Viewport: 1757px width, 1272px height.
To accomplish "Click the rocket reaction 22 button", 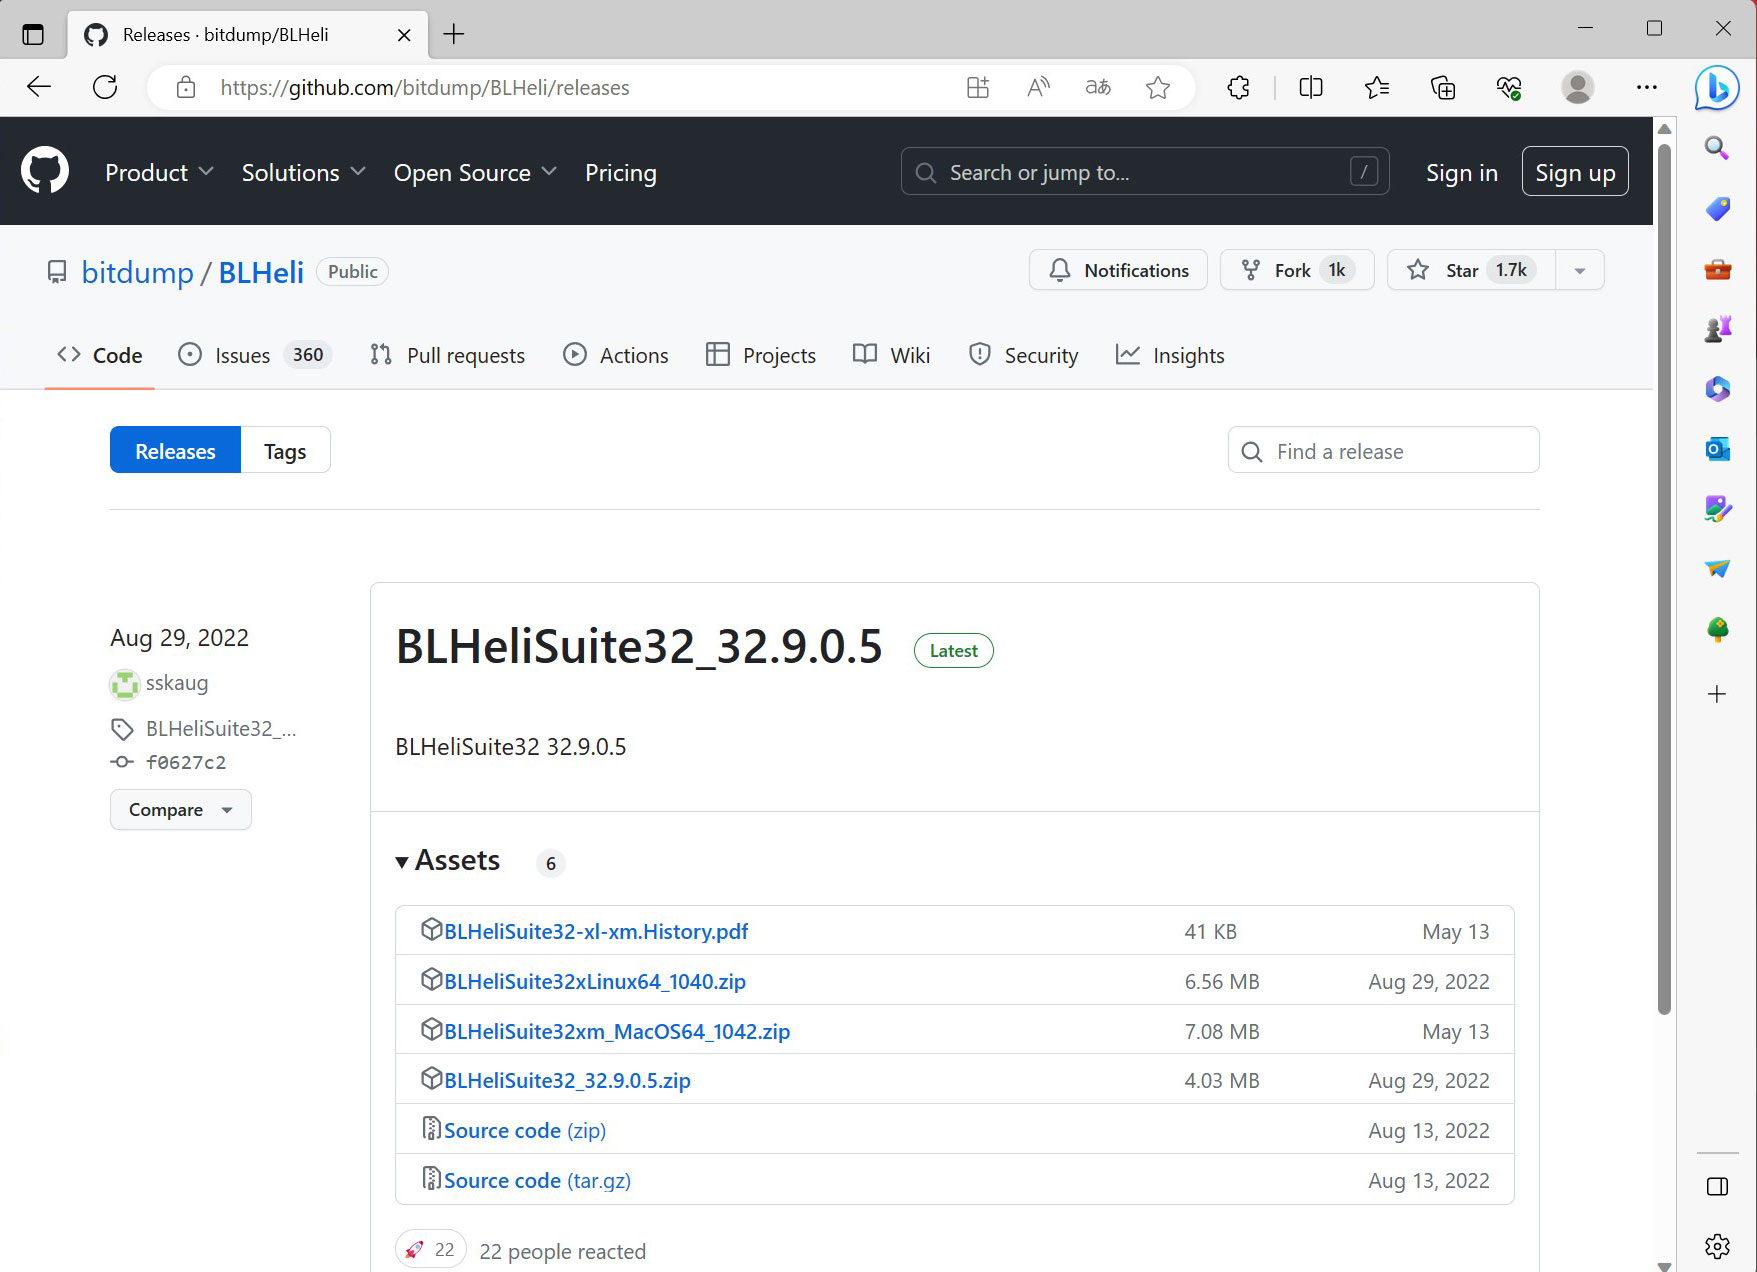I will click(431, 1249).
